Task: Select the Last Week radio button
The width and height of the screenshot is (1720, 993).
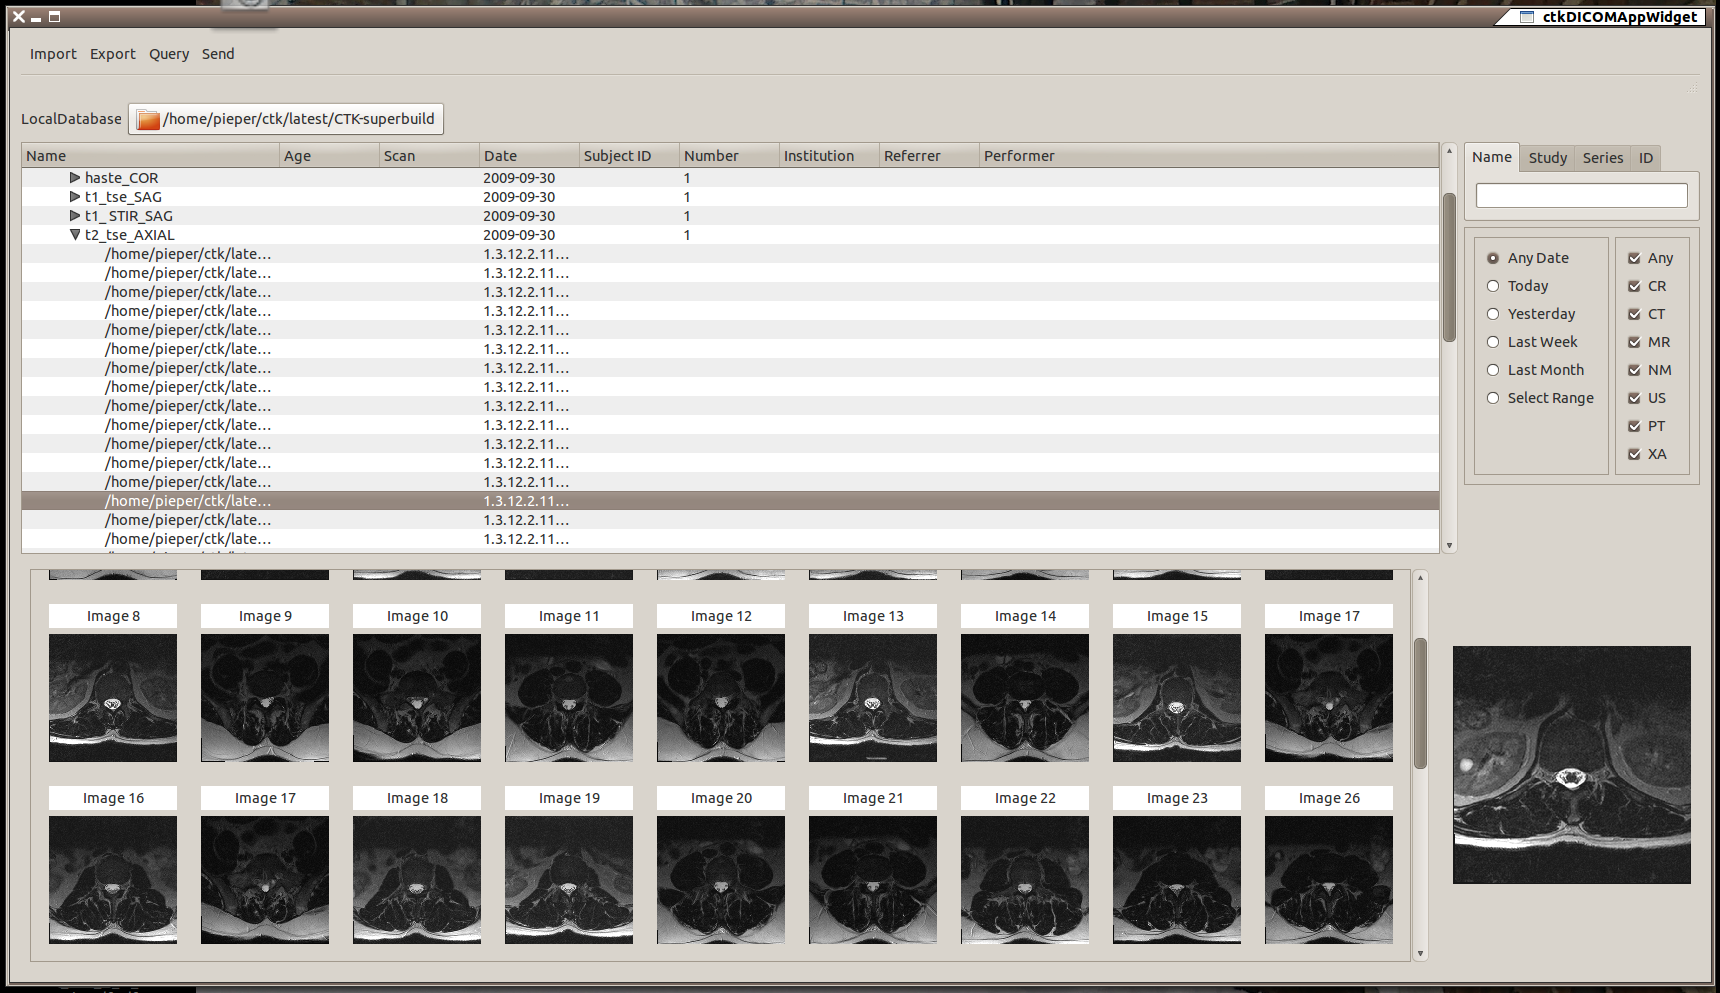Action: (1493, 342)
